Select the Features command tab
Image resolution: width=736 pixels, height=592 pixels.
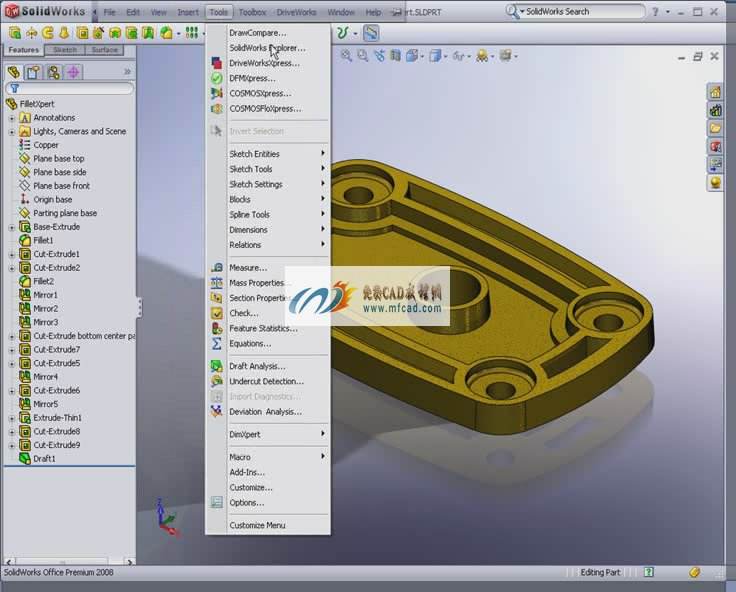click(23, 50)
